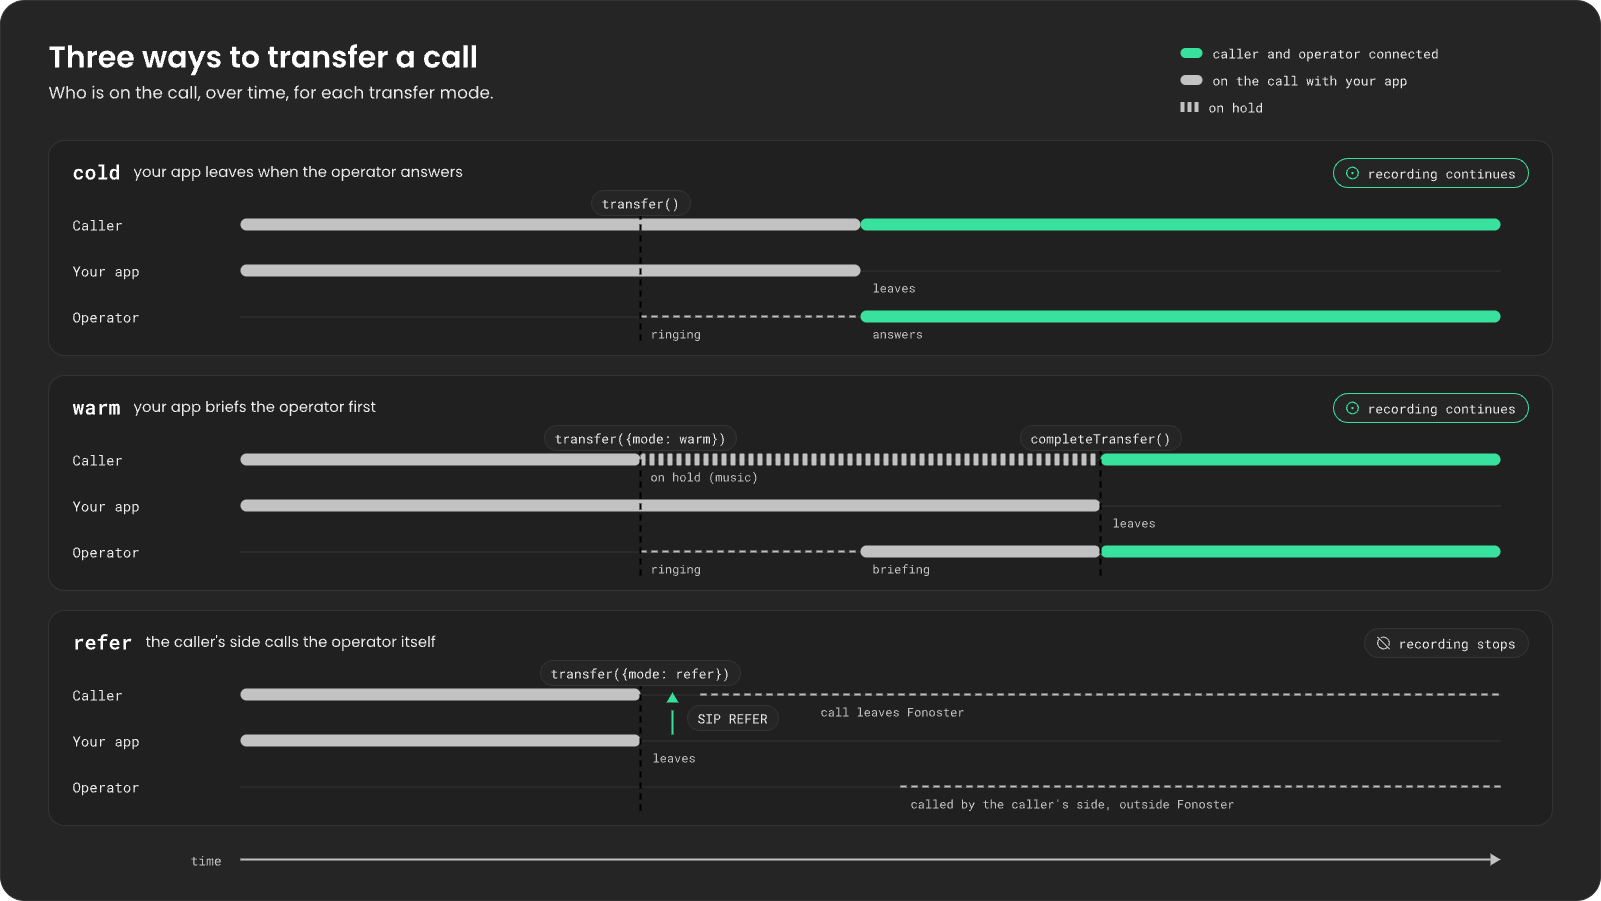This screenshot has height=901, width=1601.
Task: Click 'your app briefs the operator first' description
Action: (x=255, y=407)
